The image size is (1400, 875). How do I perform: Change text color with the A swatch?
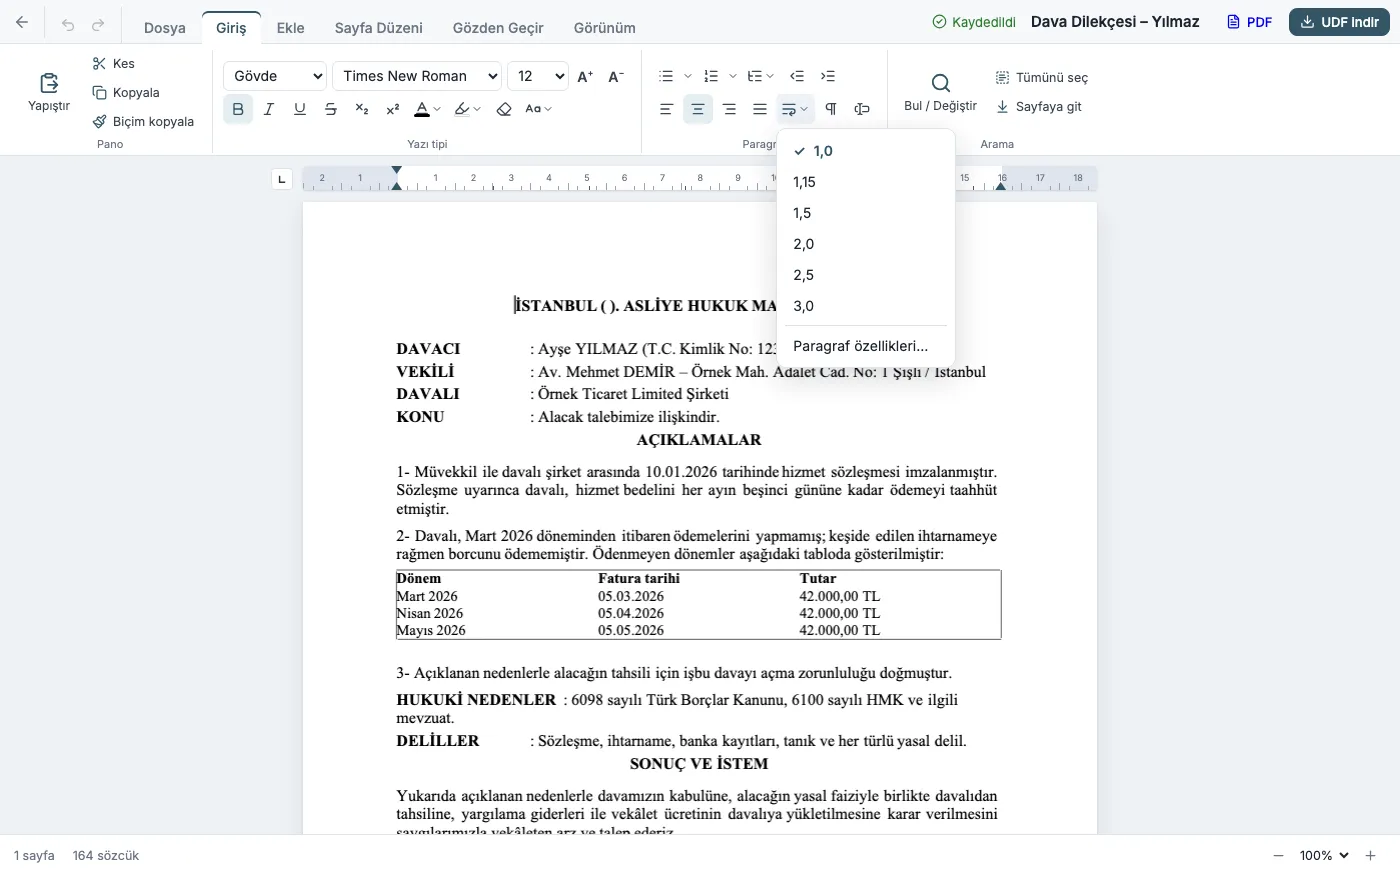[422, 109]
